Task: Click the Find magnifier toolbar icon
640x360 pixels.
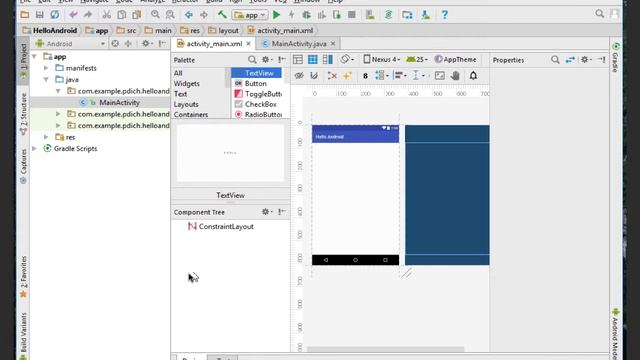Action: coord(155,15)
